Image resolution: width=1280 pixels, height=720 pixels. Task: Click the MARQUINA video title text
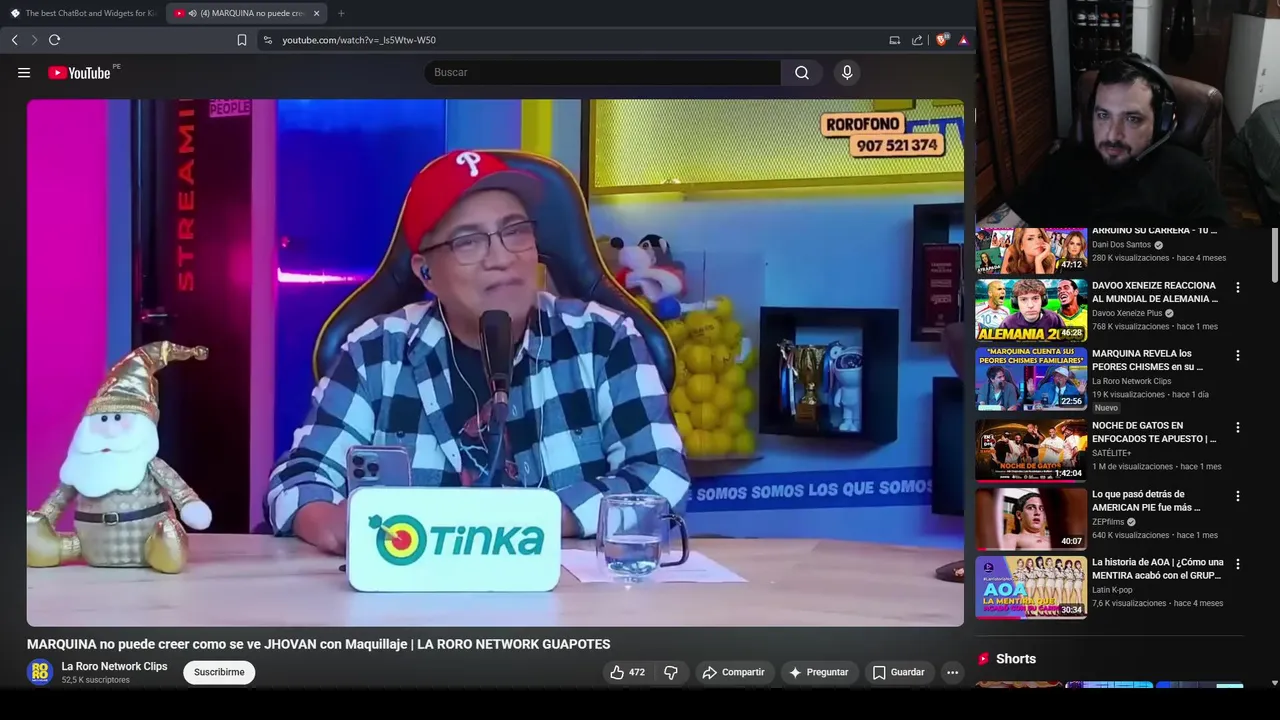pos(318,645)
